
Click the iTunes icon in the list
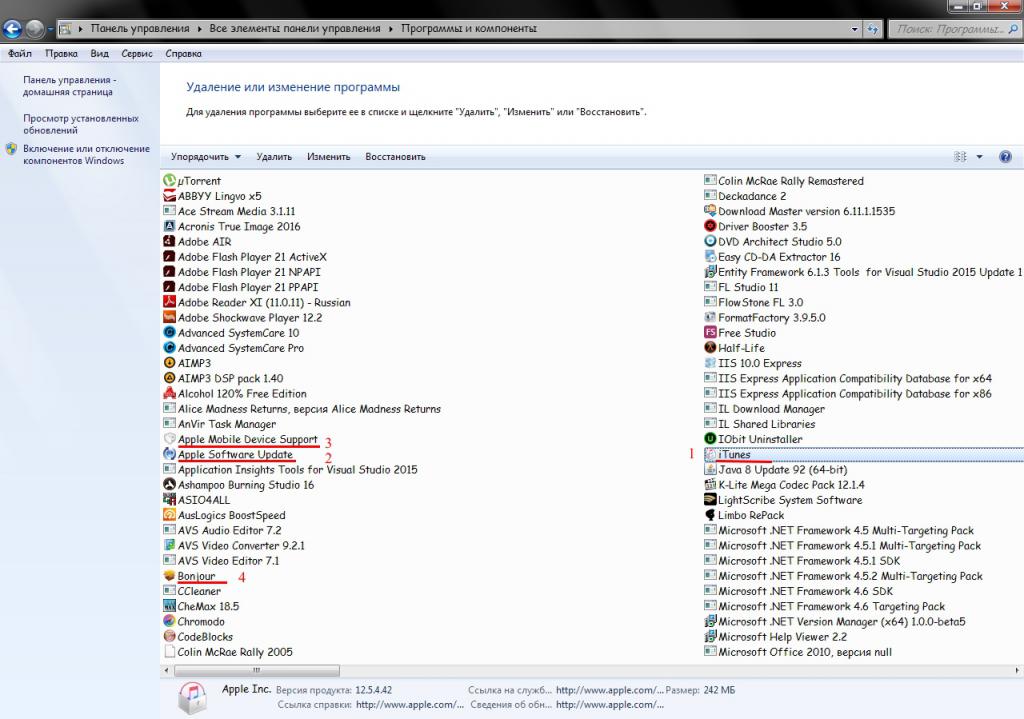point(710,455)
